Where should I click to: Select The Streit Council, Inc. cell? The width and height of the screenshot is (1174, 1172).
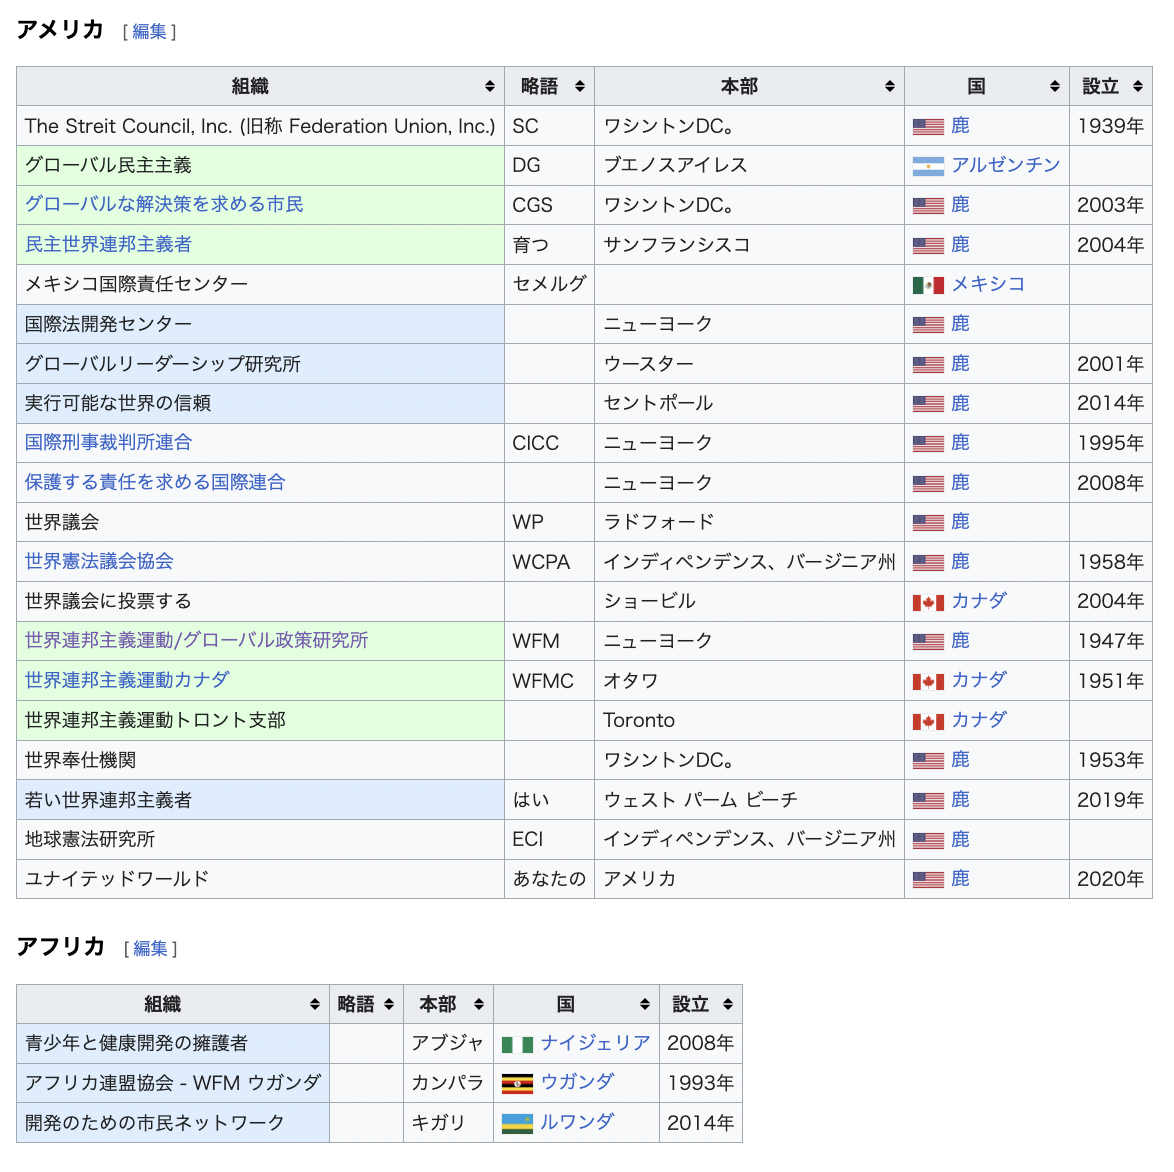point(261,126)
